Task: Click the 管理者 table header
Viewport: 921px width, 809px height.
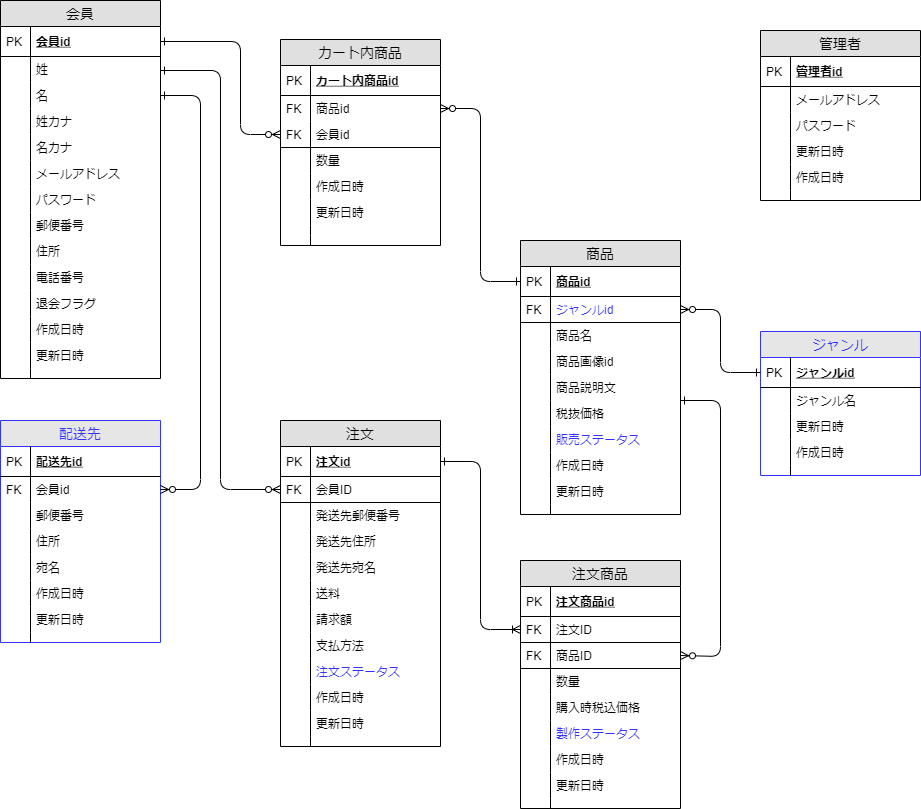Action: click(840, 43)
